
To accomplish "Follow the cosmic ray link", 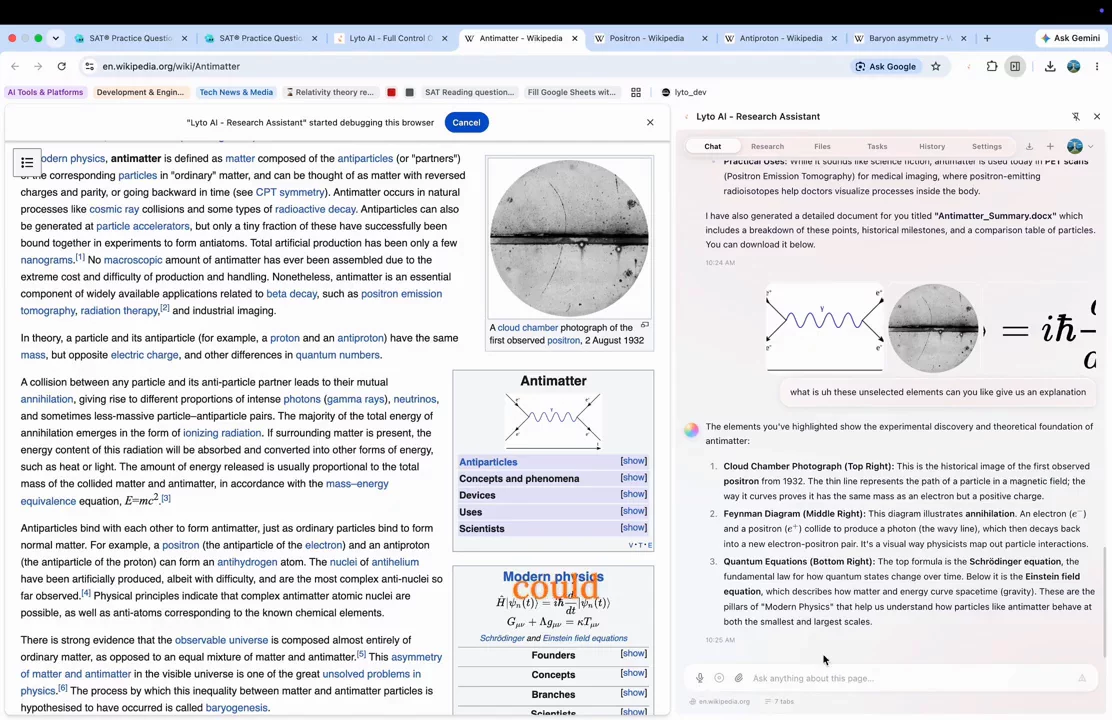I will coord(114,209).
